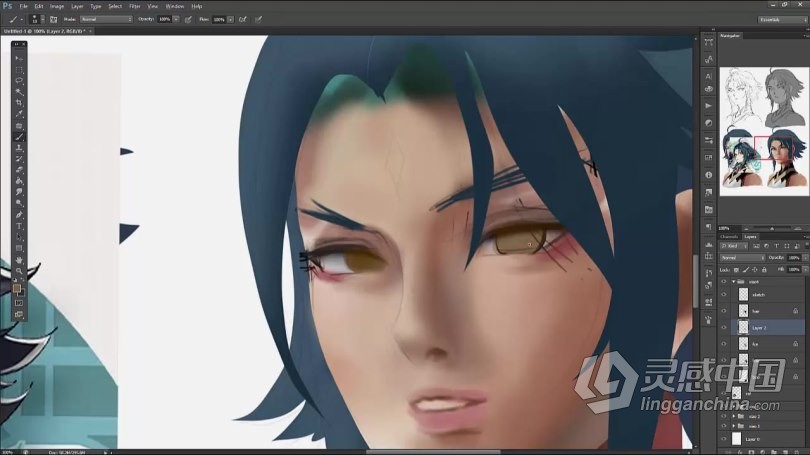Select the Eraser tool
Image resolution: width=810 pixels, height=455 pixels.
pos(19,170)
